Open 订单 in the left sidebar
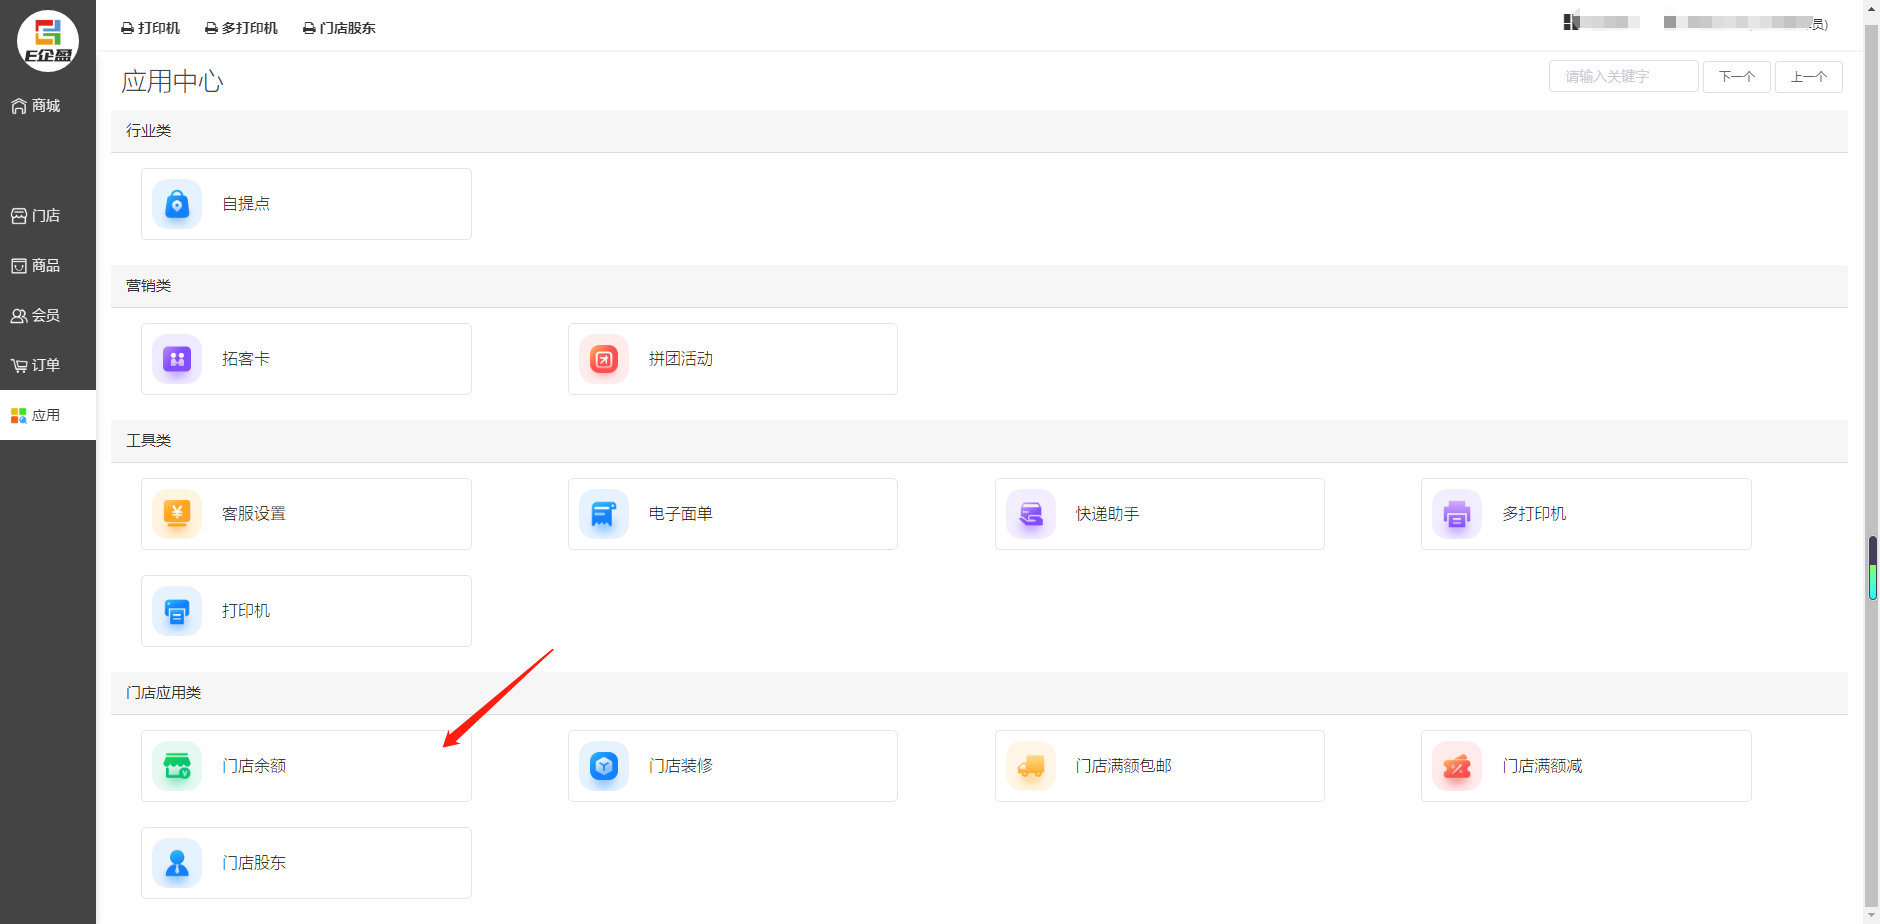 37,365
